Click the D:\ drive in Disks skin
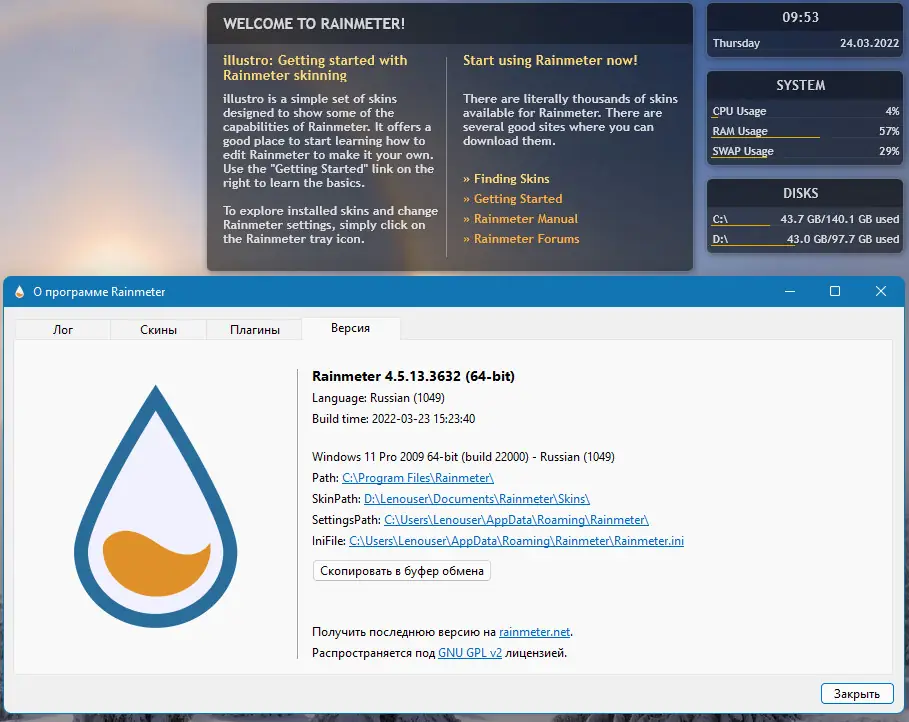Image resolution: width=909 pixels, height=722 pixels. 805,240
